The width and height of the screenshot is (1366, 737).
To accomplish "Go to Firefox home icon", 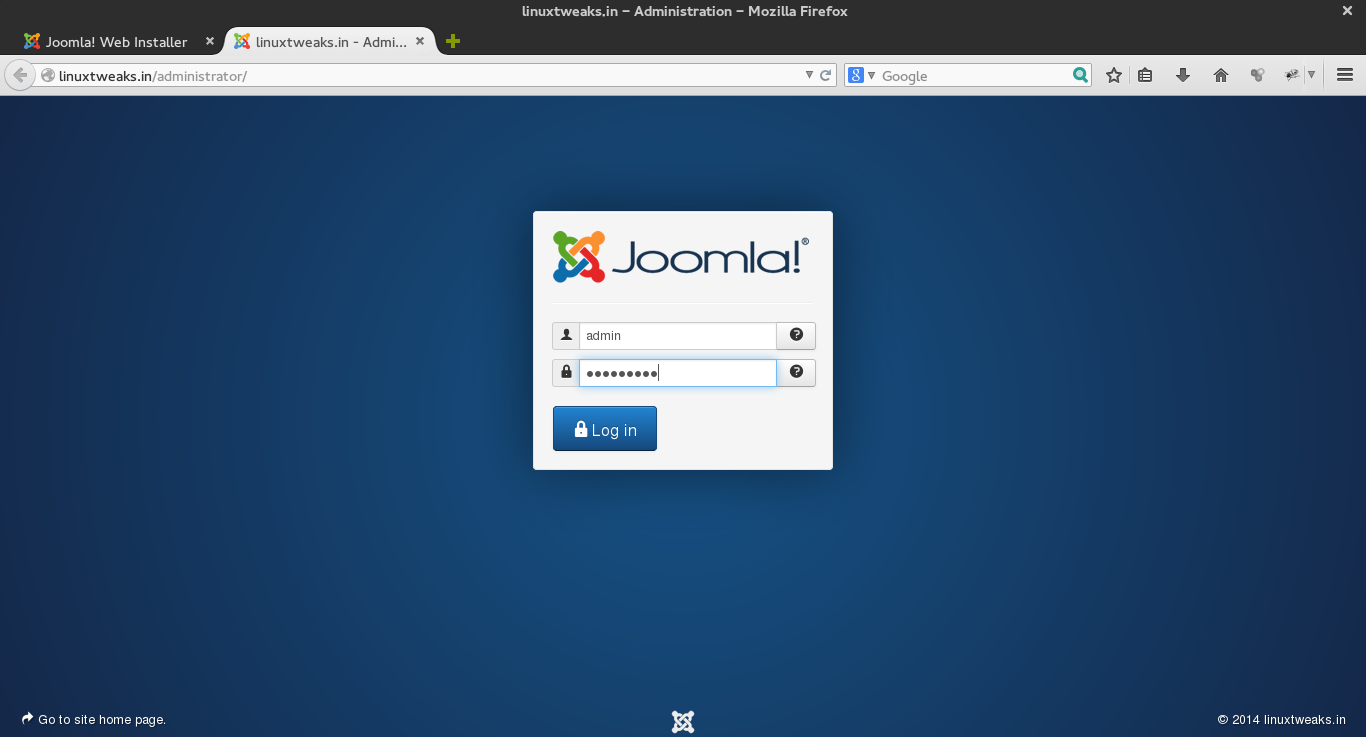I will coord(1221,75).
